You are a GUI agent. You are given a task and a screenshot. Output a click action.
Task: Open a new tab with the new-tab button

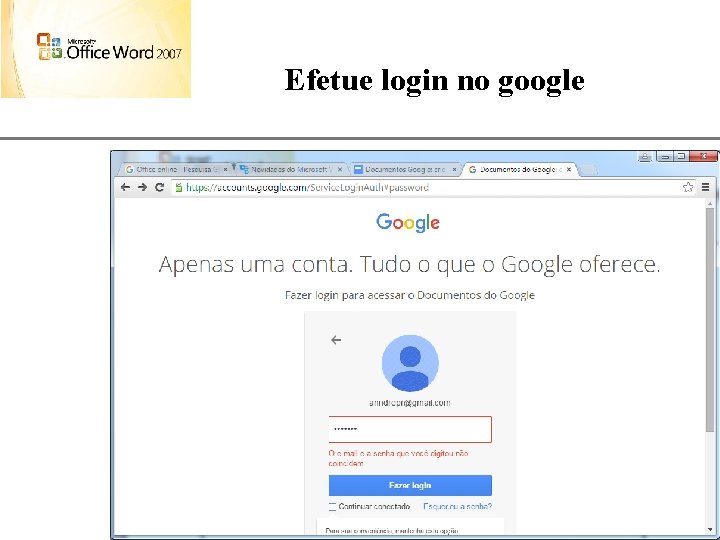point(589,170)
